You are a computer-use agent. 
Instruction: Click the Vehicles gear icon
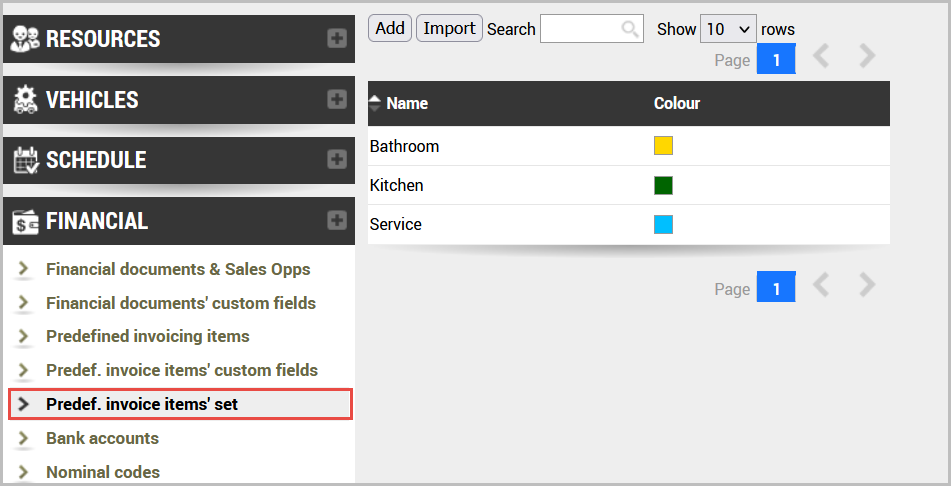(x=25, y=100)
